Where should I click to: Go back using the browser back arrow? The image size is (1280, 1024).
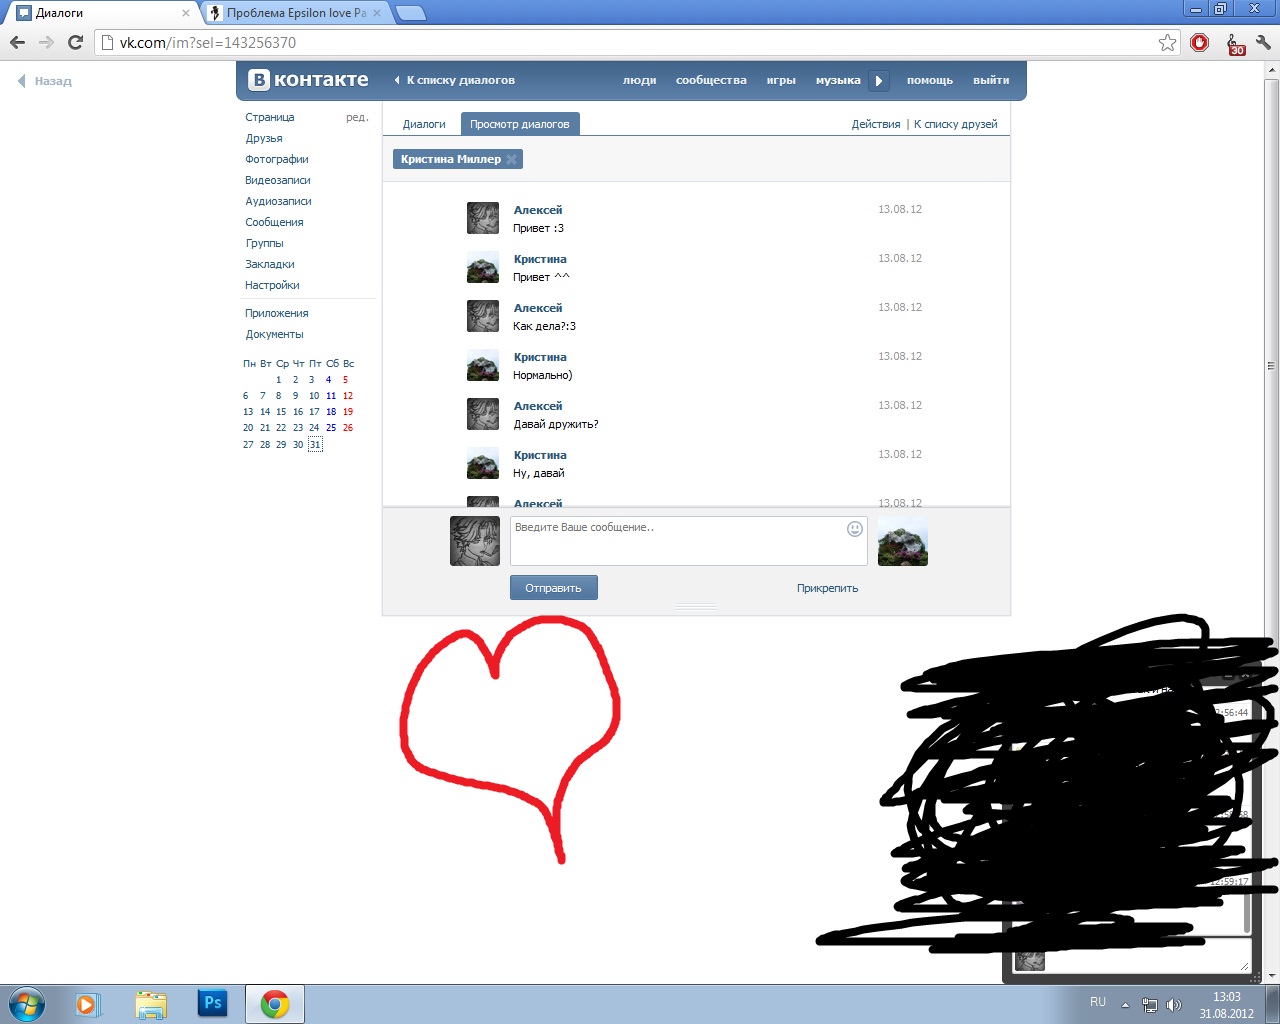pos(17,43)
